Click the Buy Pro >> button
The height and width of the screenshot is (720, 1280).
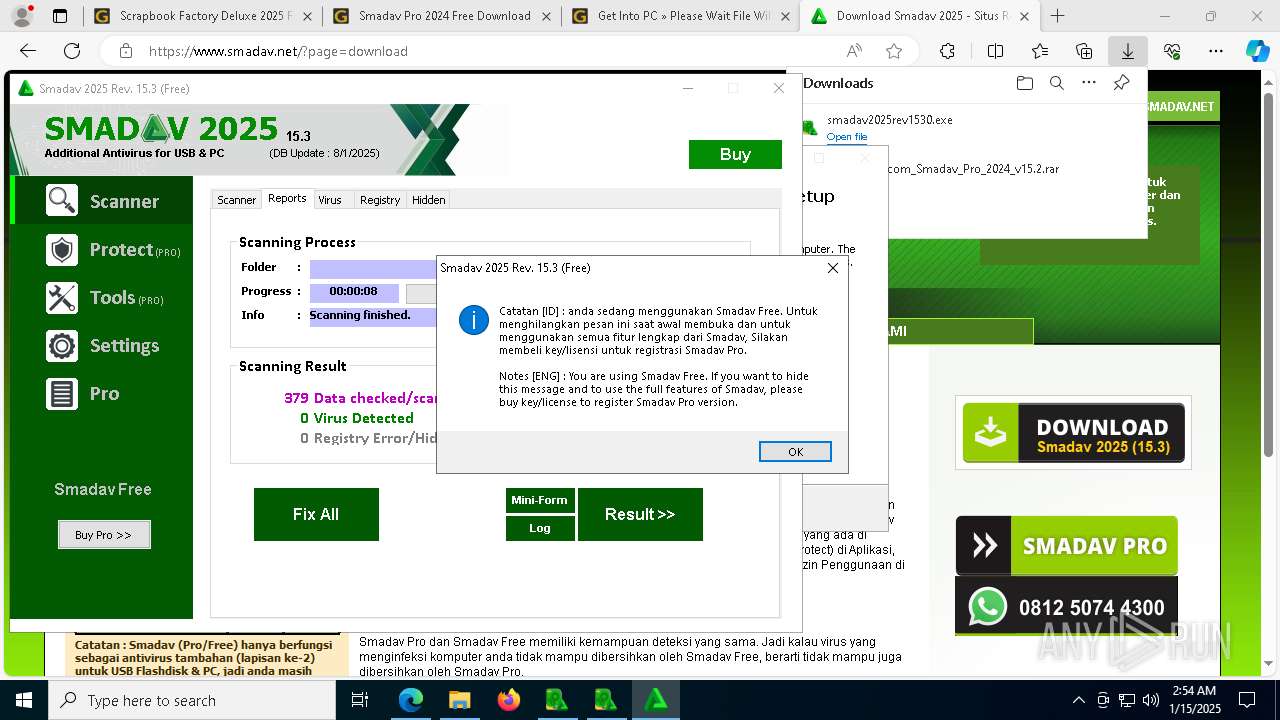point(104,535)
